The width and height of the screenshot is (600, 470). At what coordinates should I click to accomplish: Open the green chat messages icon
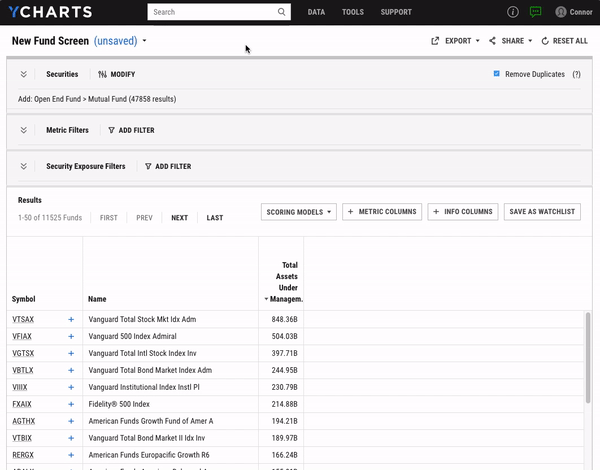click(x=536, y=12)
